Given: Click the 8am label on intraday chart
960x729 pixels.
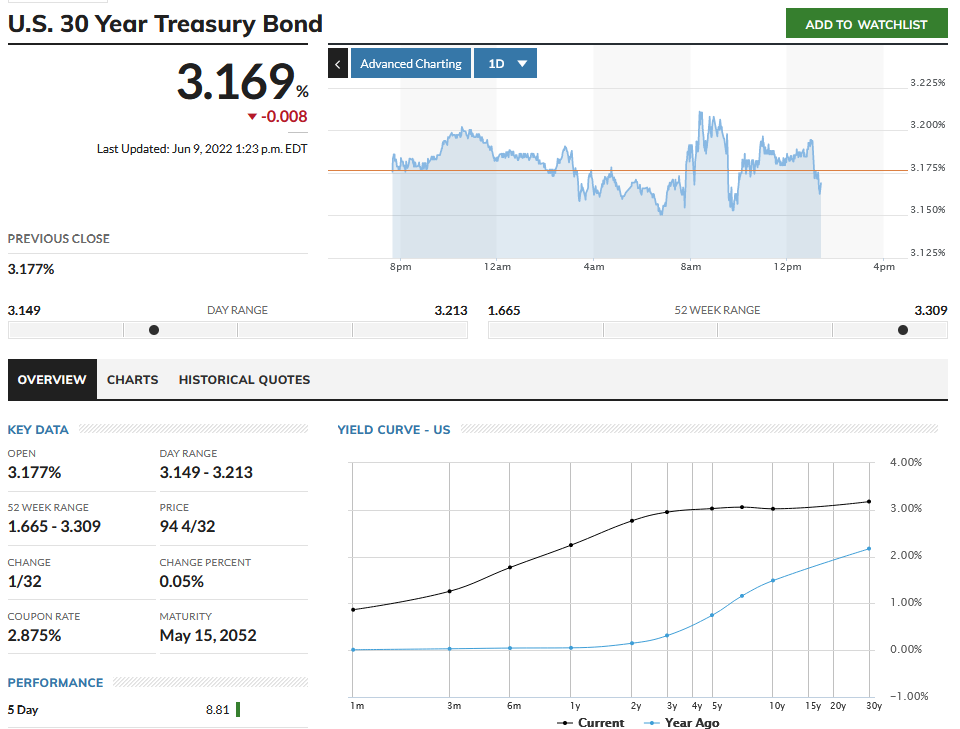Looking at the screenshot, I should tap(691, 267).
